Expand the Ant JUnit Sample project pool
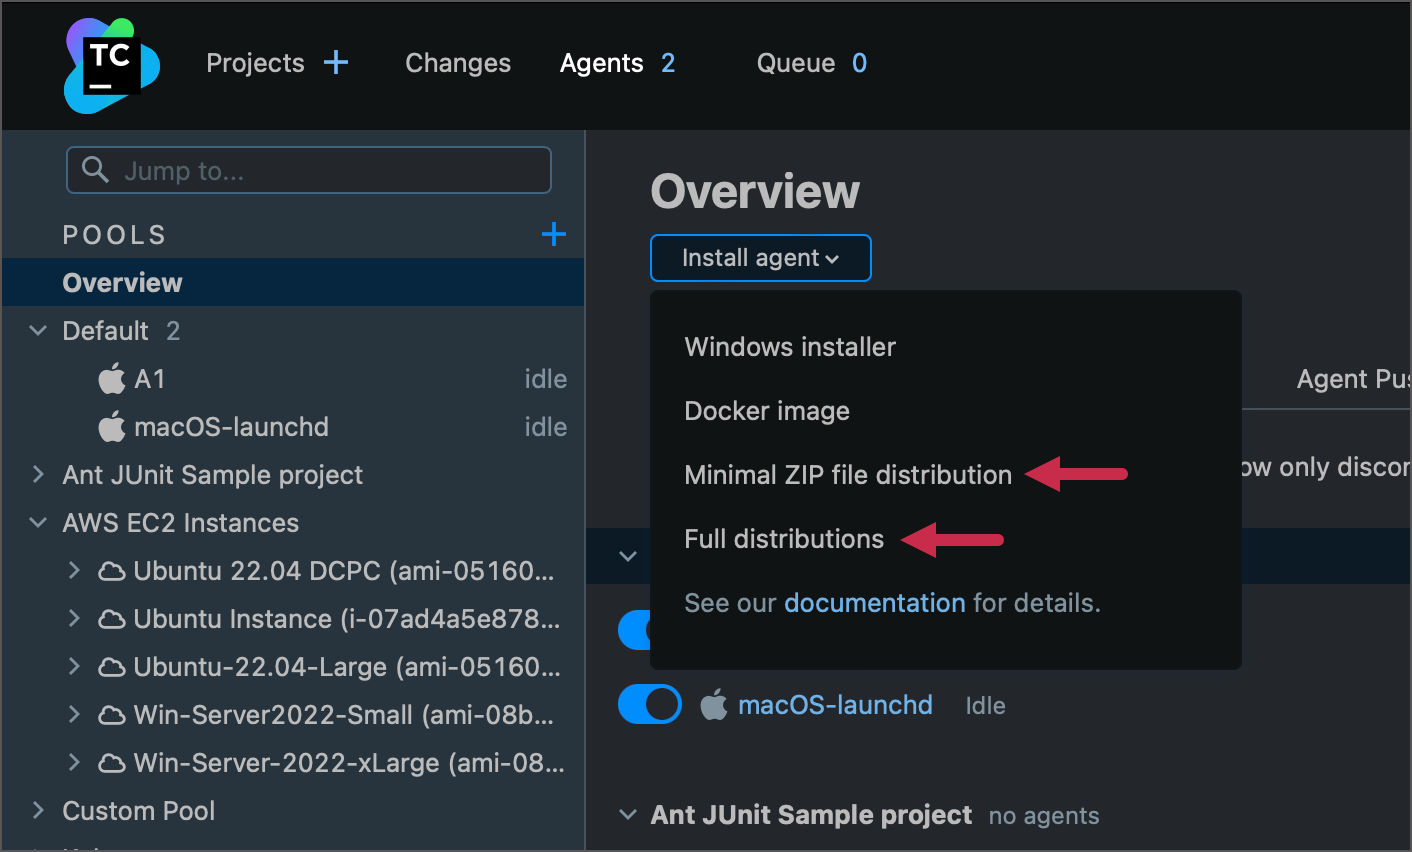Image resolution: width=1412 pixels, height=852 pixels. [x=40, y=474]
